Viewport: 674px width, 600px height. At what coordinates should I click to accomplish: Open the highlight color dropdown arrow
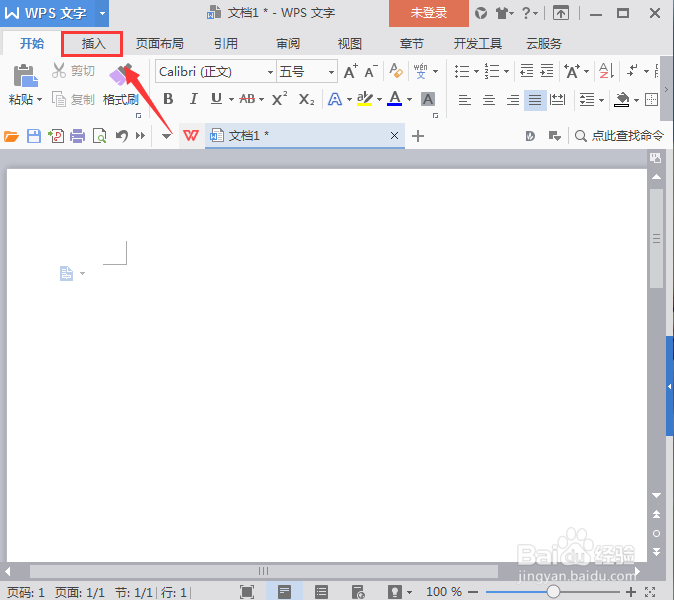tap(379, 100)
